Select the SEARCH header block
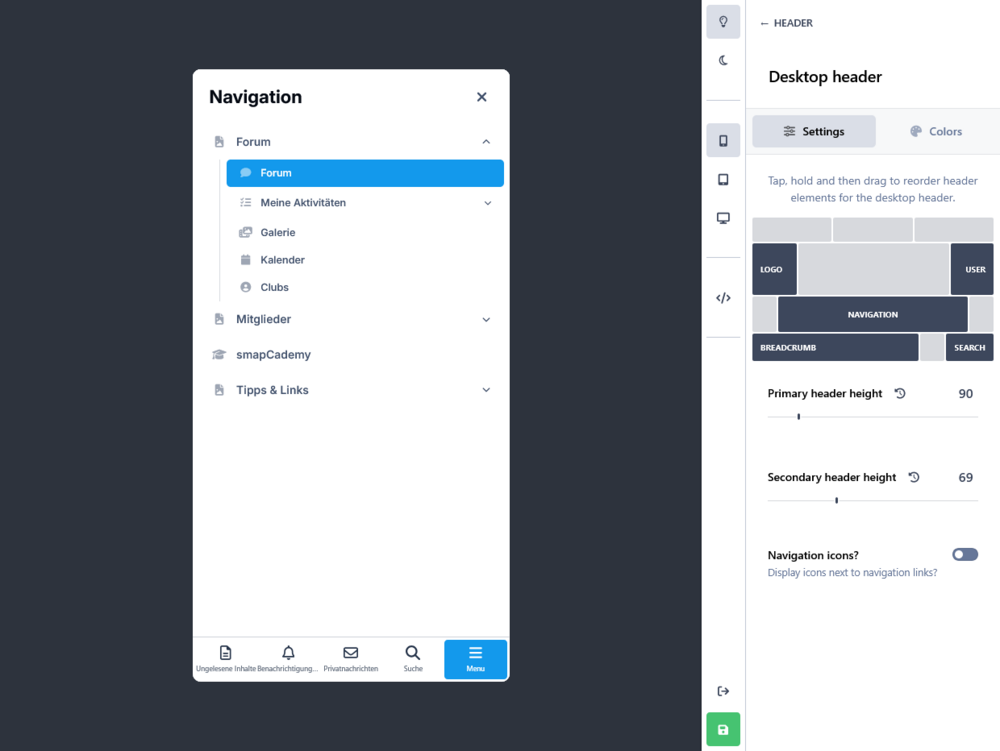 pyautogui.click(x=969, y=347)
